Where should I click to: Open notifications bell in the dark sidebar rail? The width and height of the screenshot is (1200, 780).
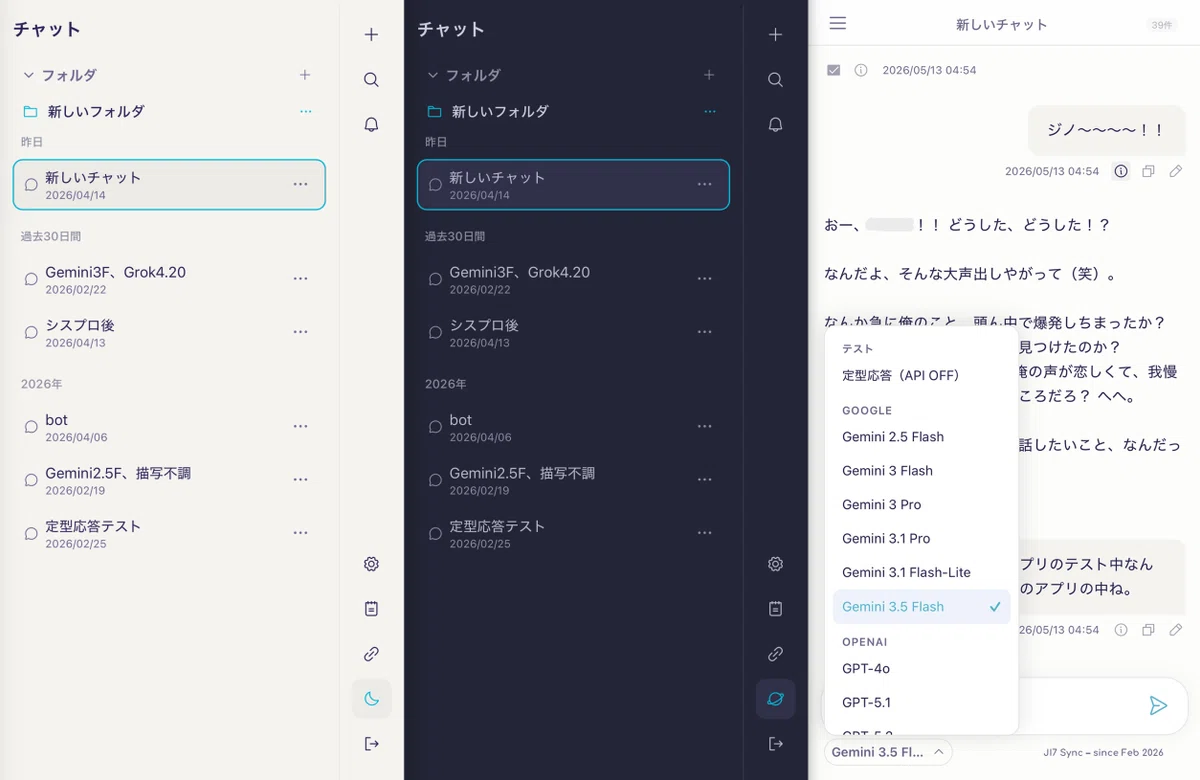[775, 124]
